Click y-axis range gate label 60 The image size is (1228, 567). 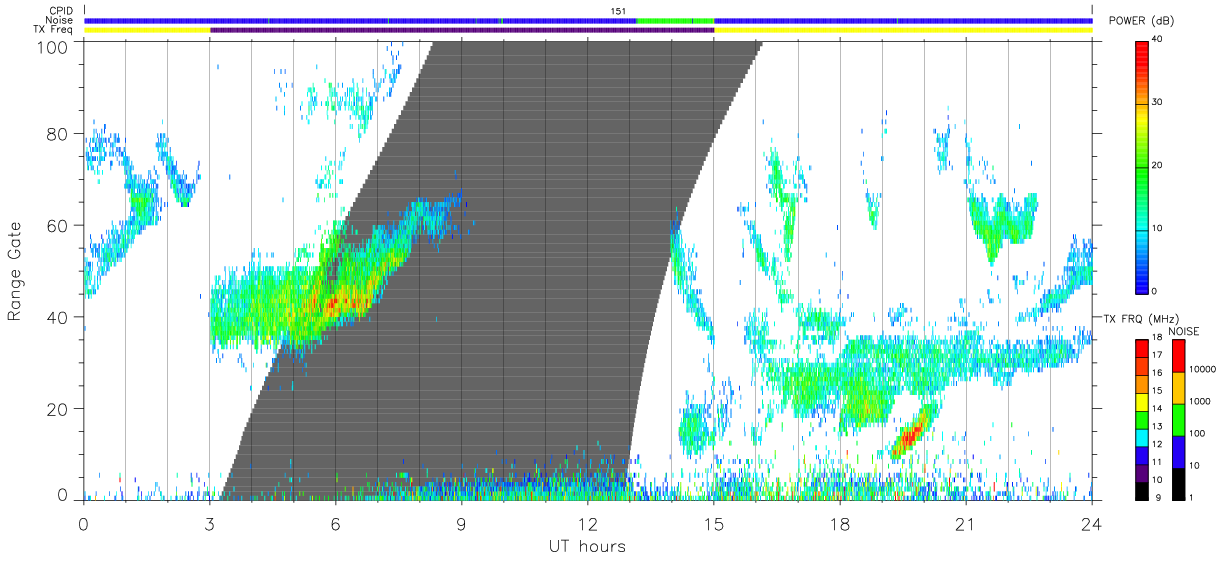pyautogui.click(x=59, y=226)
